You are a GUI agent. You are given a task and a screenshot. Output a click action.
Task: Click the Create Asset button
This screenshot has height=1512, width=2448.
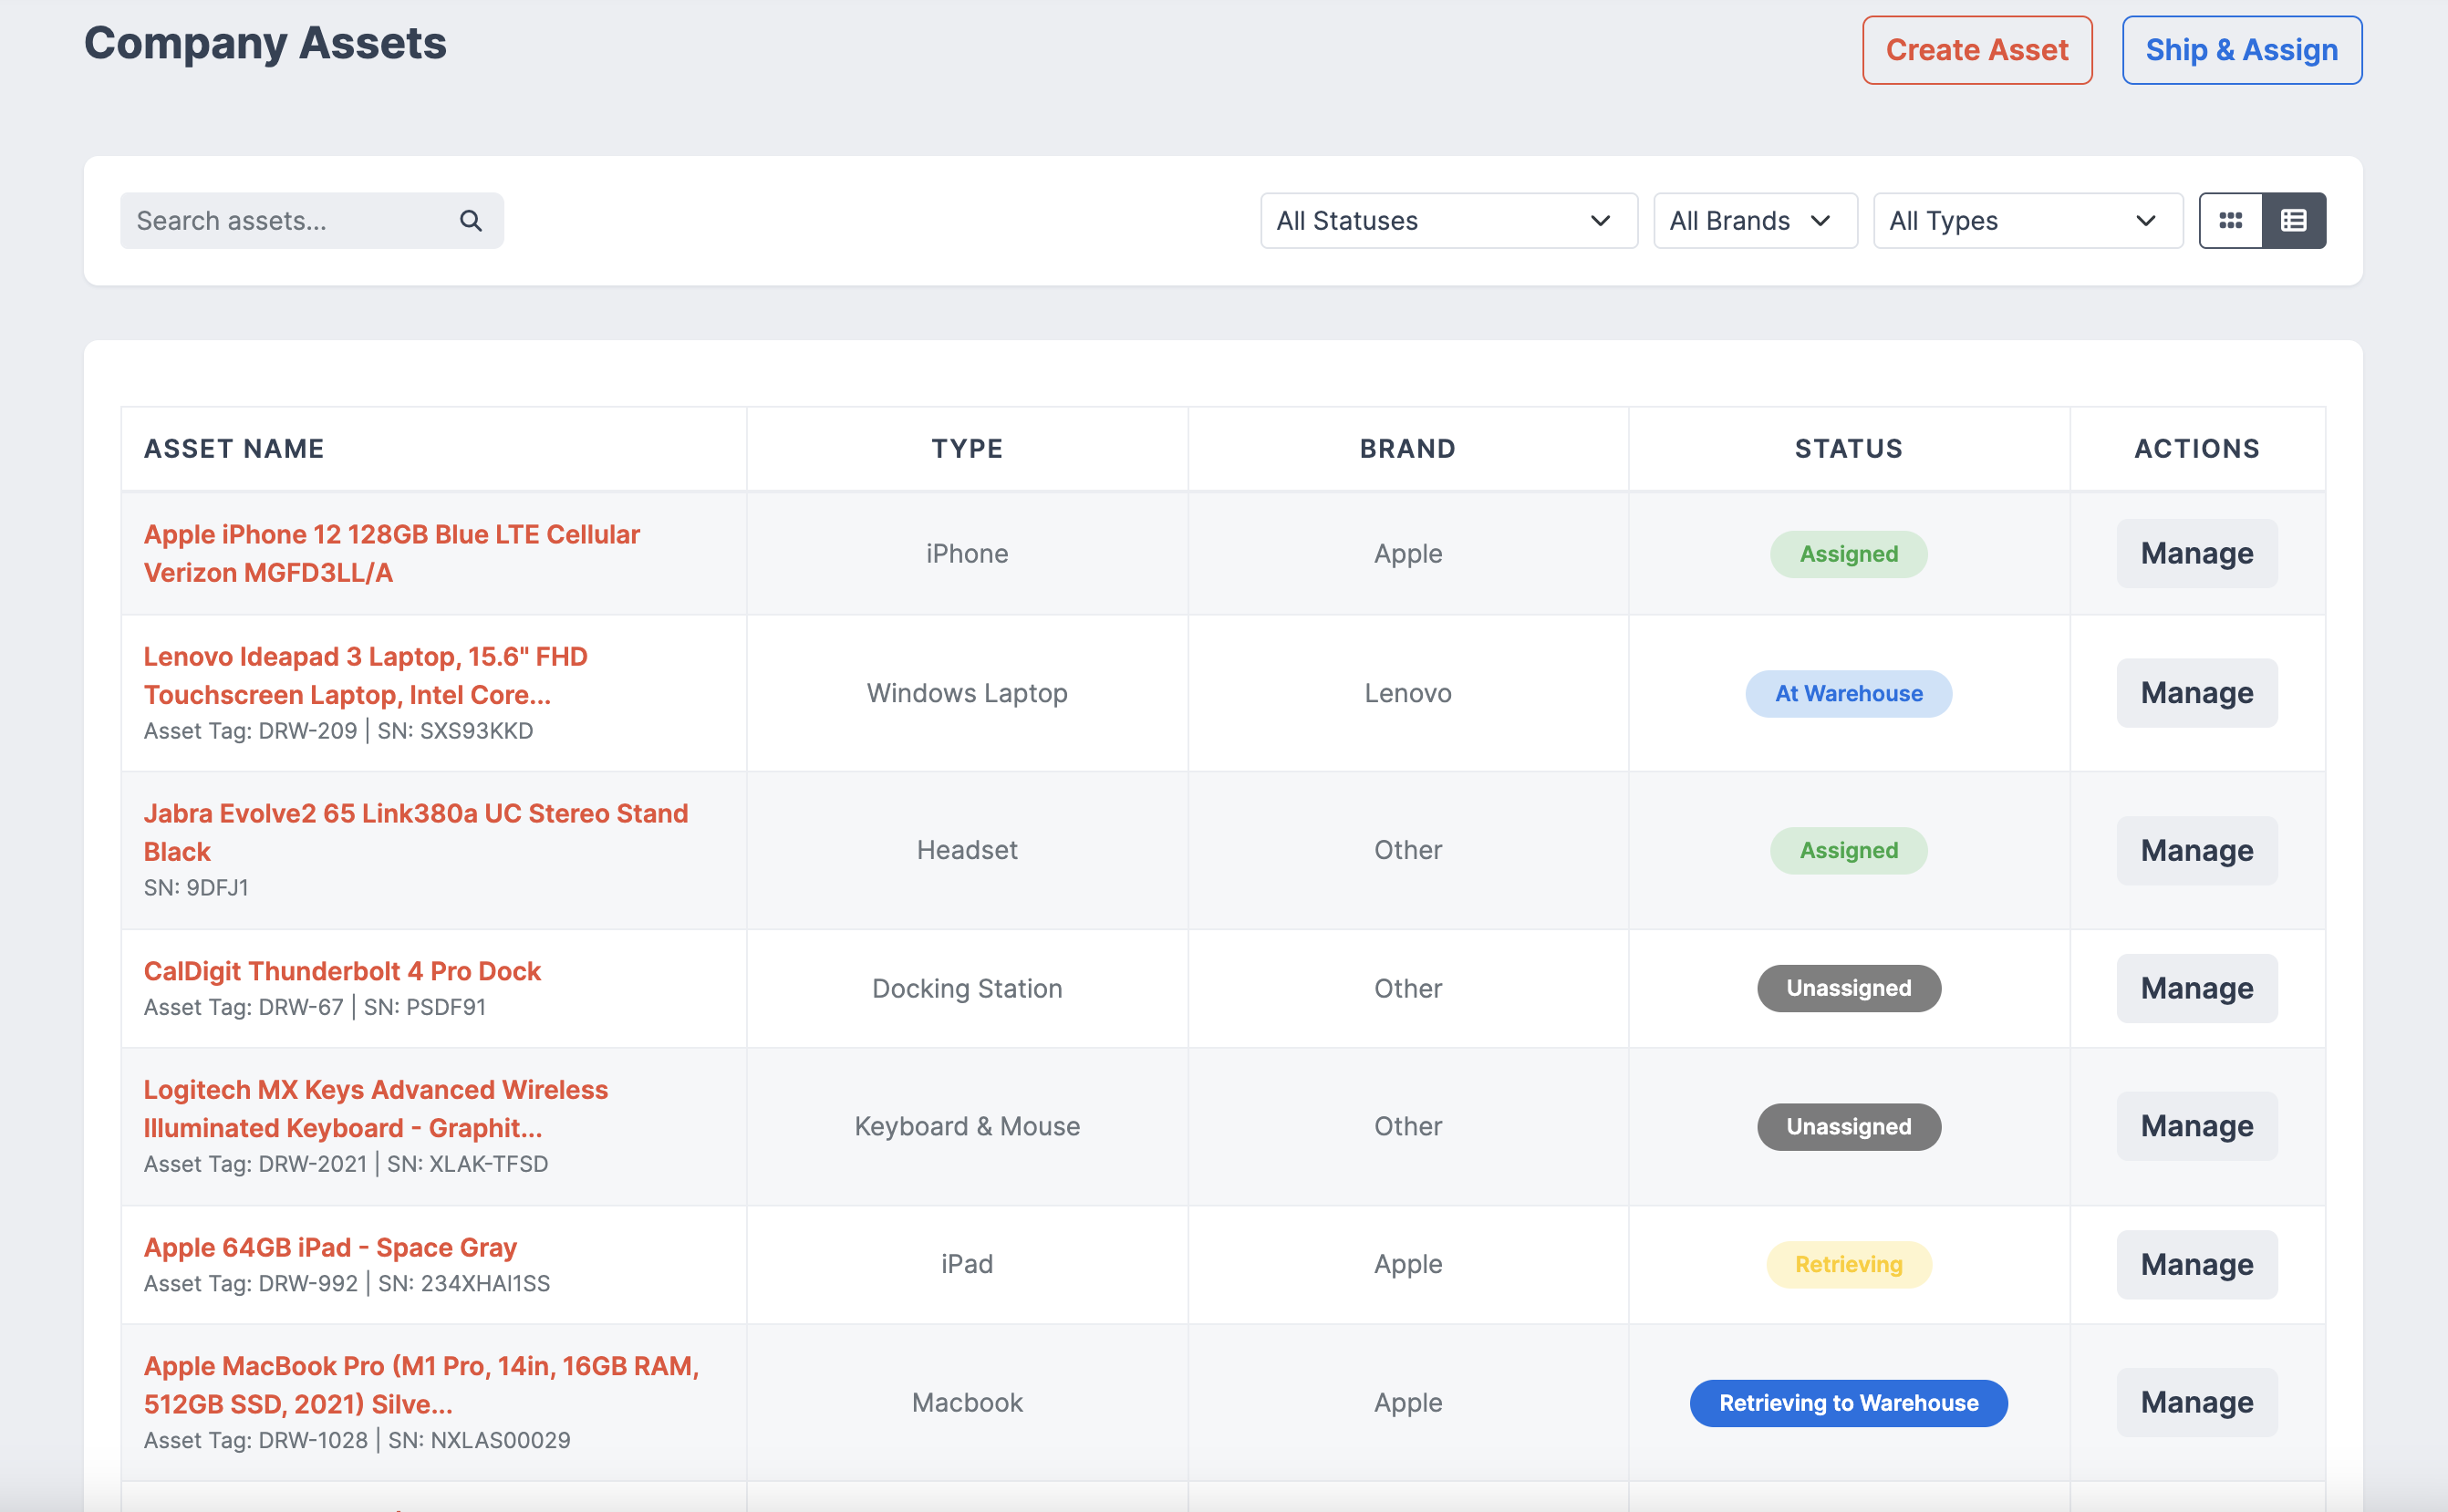[1977, 50]
